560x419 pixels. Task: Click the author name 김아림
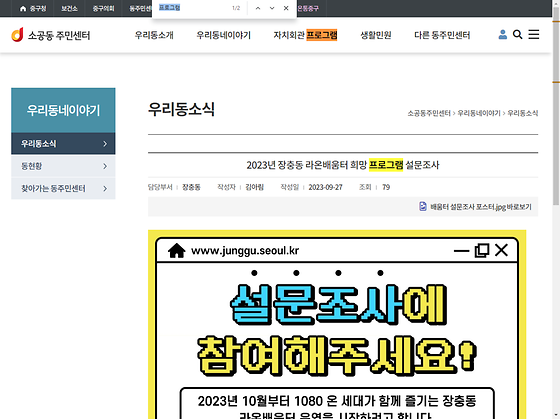pyautogui.click(x=255, y=187)
